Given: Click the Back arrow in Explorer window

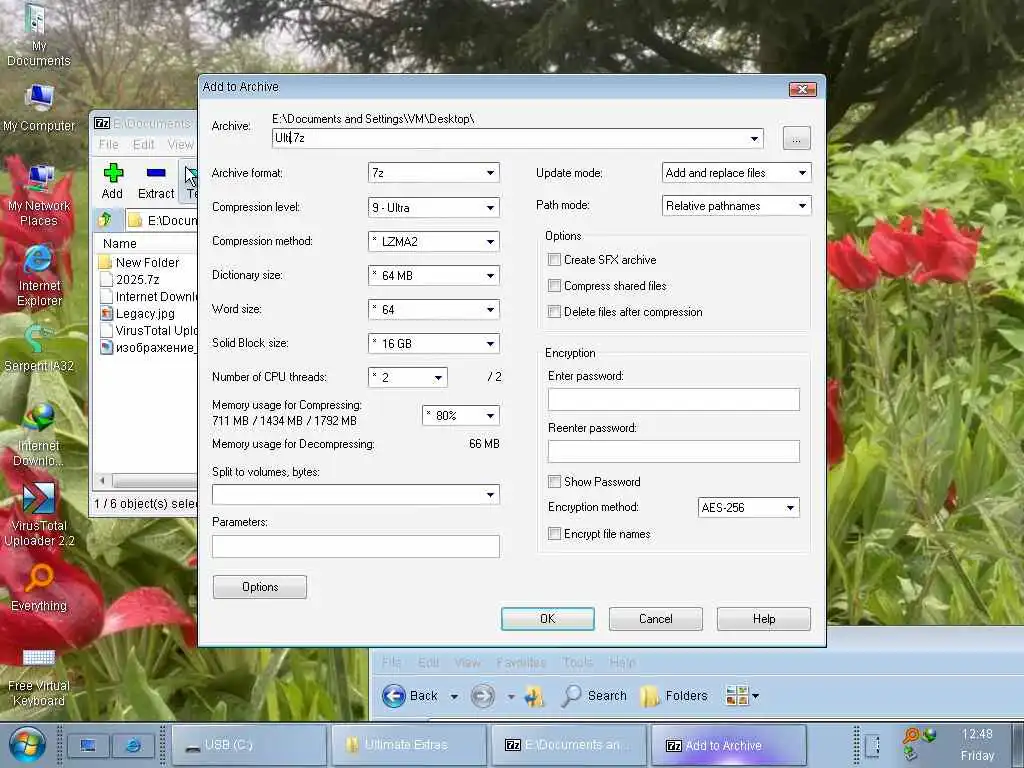Looking at the screenshot, I should pyautogui.click(x=394, y=696).
